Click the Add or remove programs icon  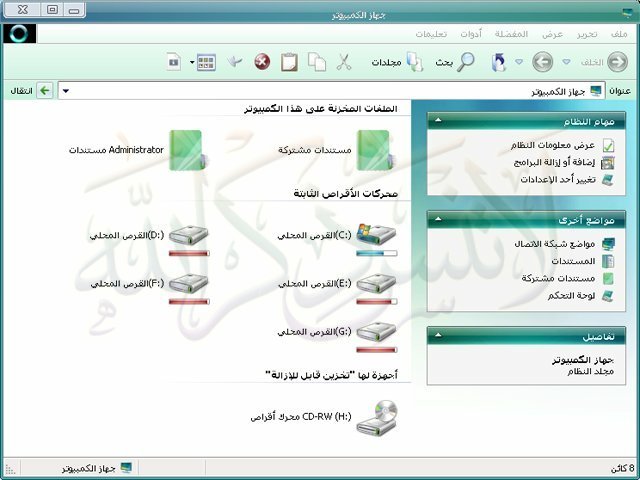[x=608, y=162]
